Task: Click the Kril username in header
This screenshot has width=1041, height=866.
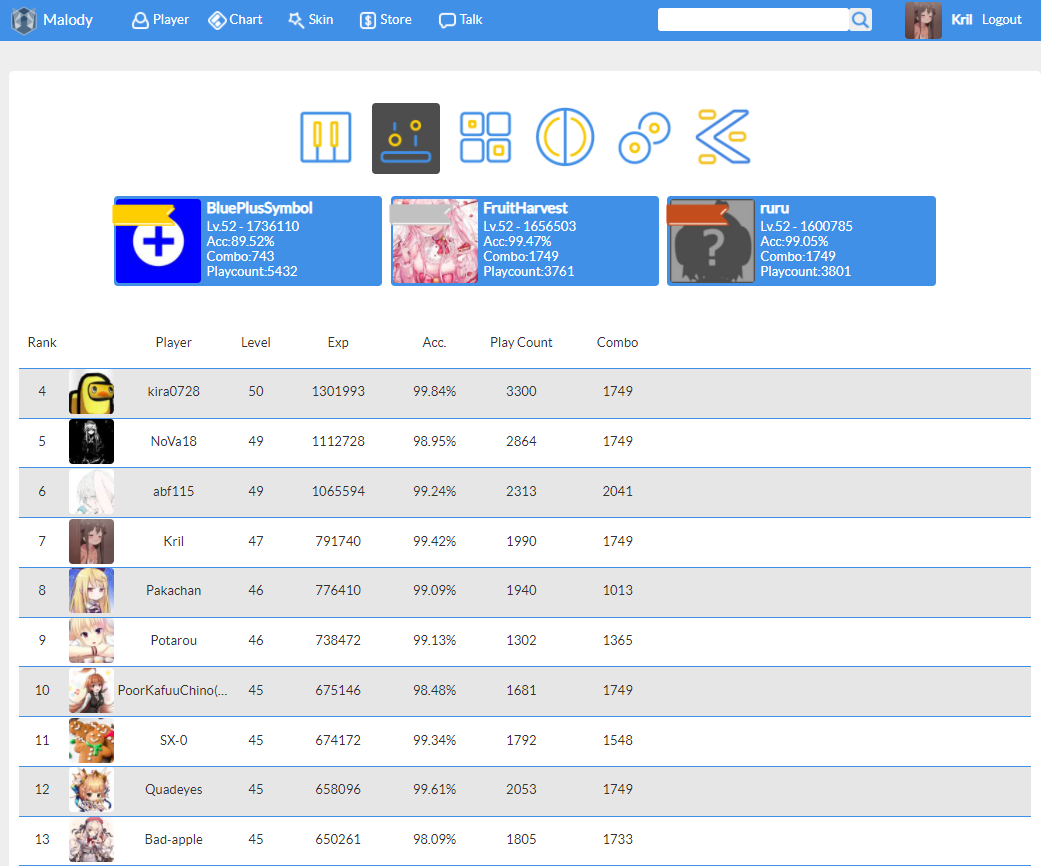Action: click(x=961, y=20)
